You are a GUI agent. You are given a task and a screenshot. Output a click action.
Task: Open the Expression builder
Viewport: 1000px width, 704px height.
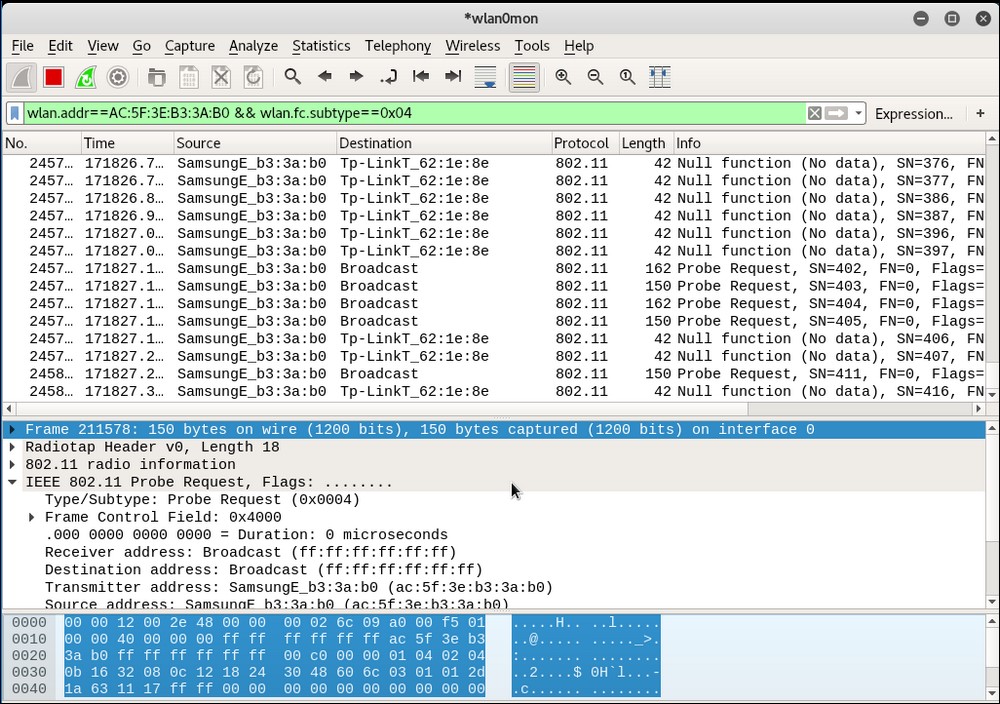(913, 114)
